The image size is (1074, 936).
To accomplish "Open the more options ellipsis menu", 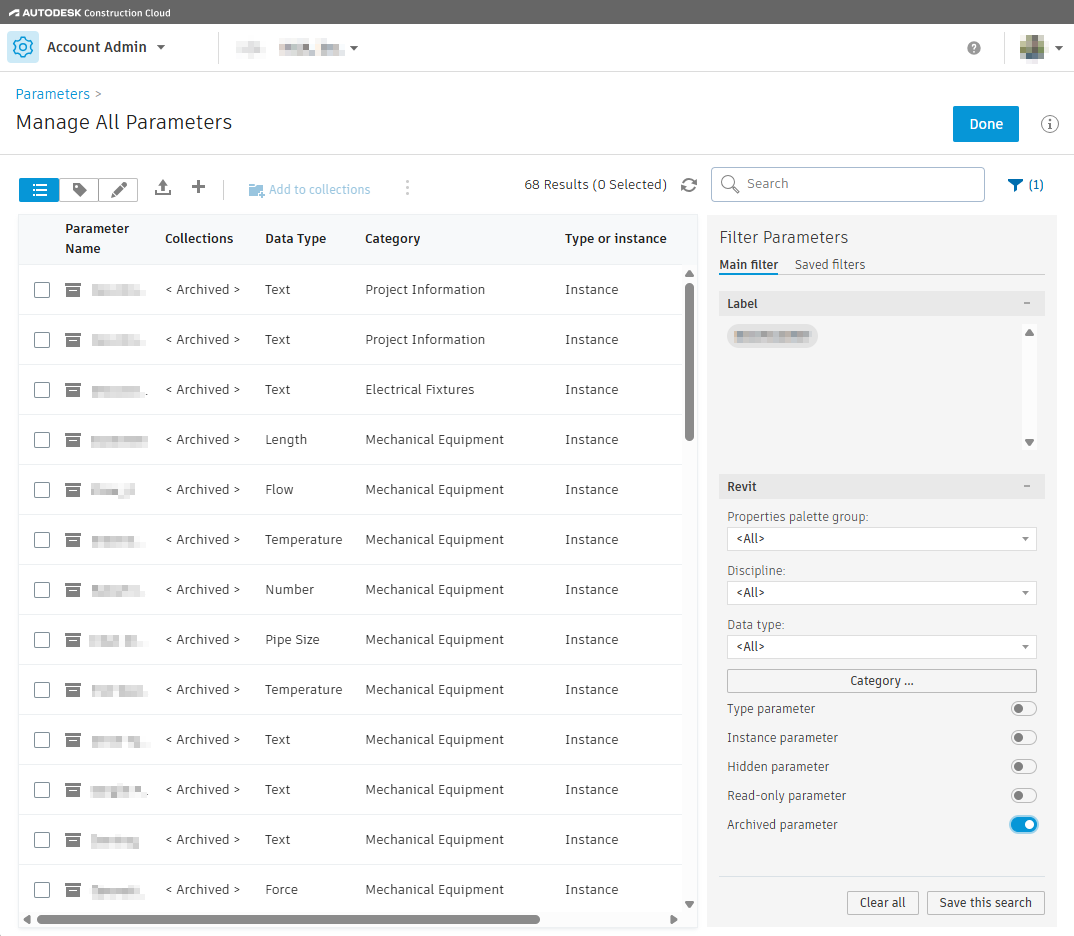I will click(x=407, y=188).
